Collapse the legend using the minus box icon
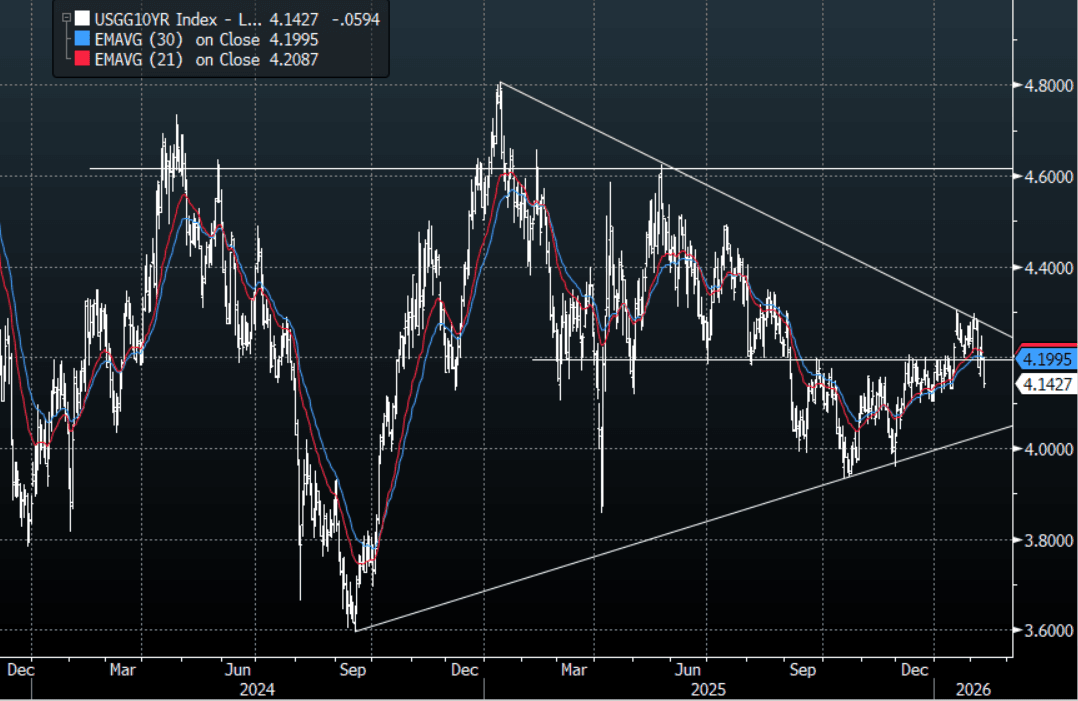This screenshot has width=1078, height=701. tap(67, 19)
